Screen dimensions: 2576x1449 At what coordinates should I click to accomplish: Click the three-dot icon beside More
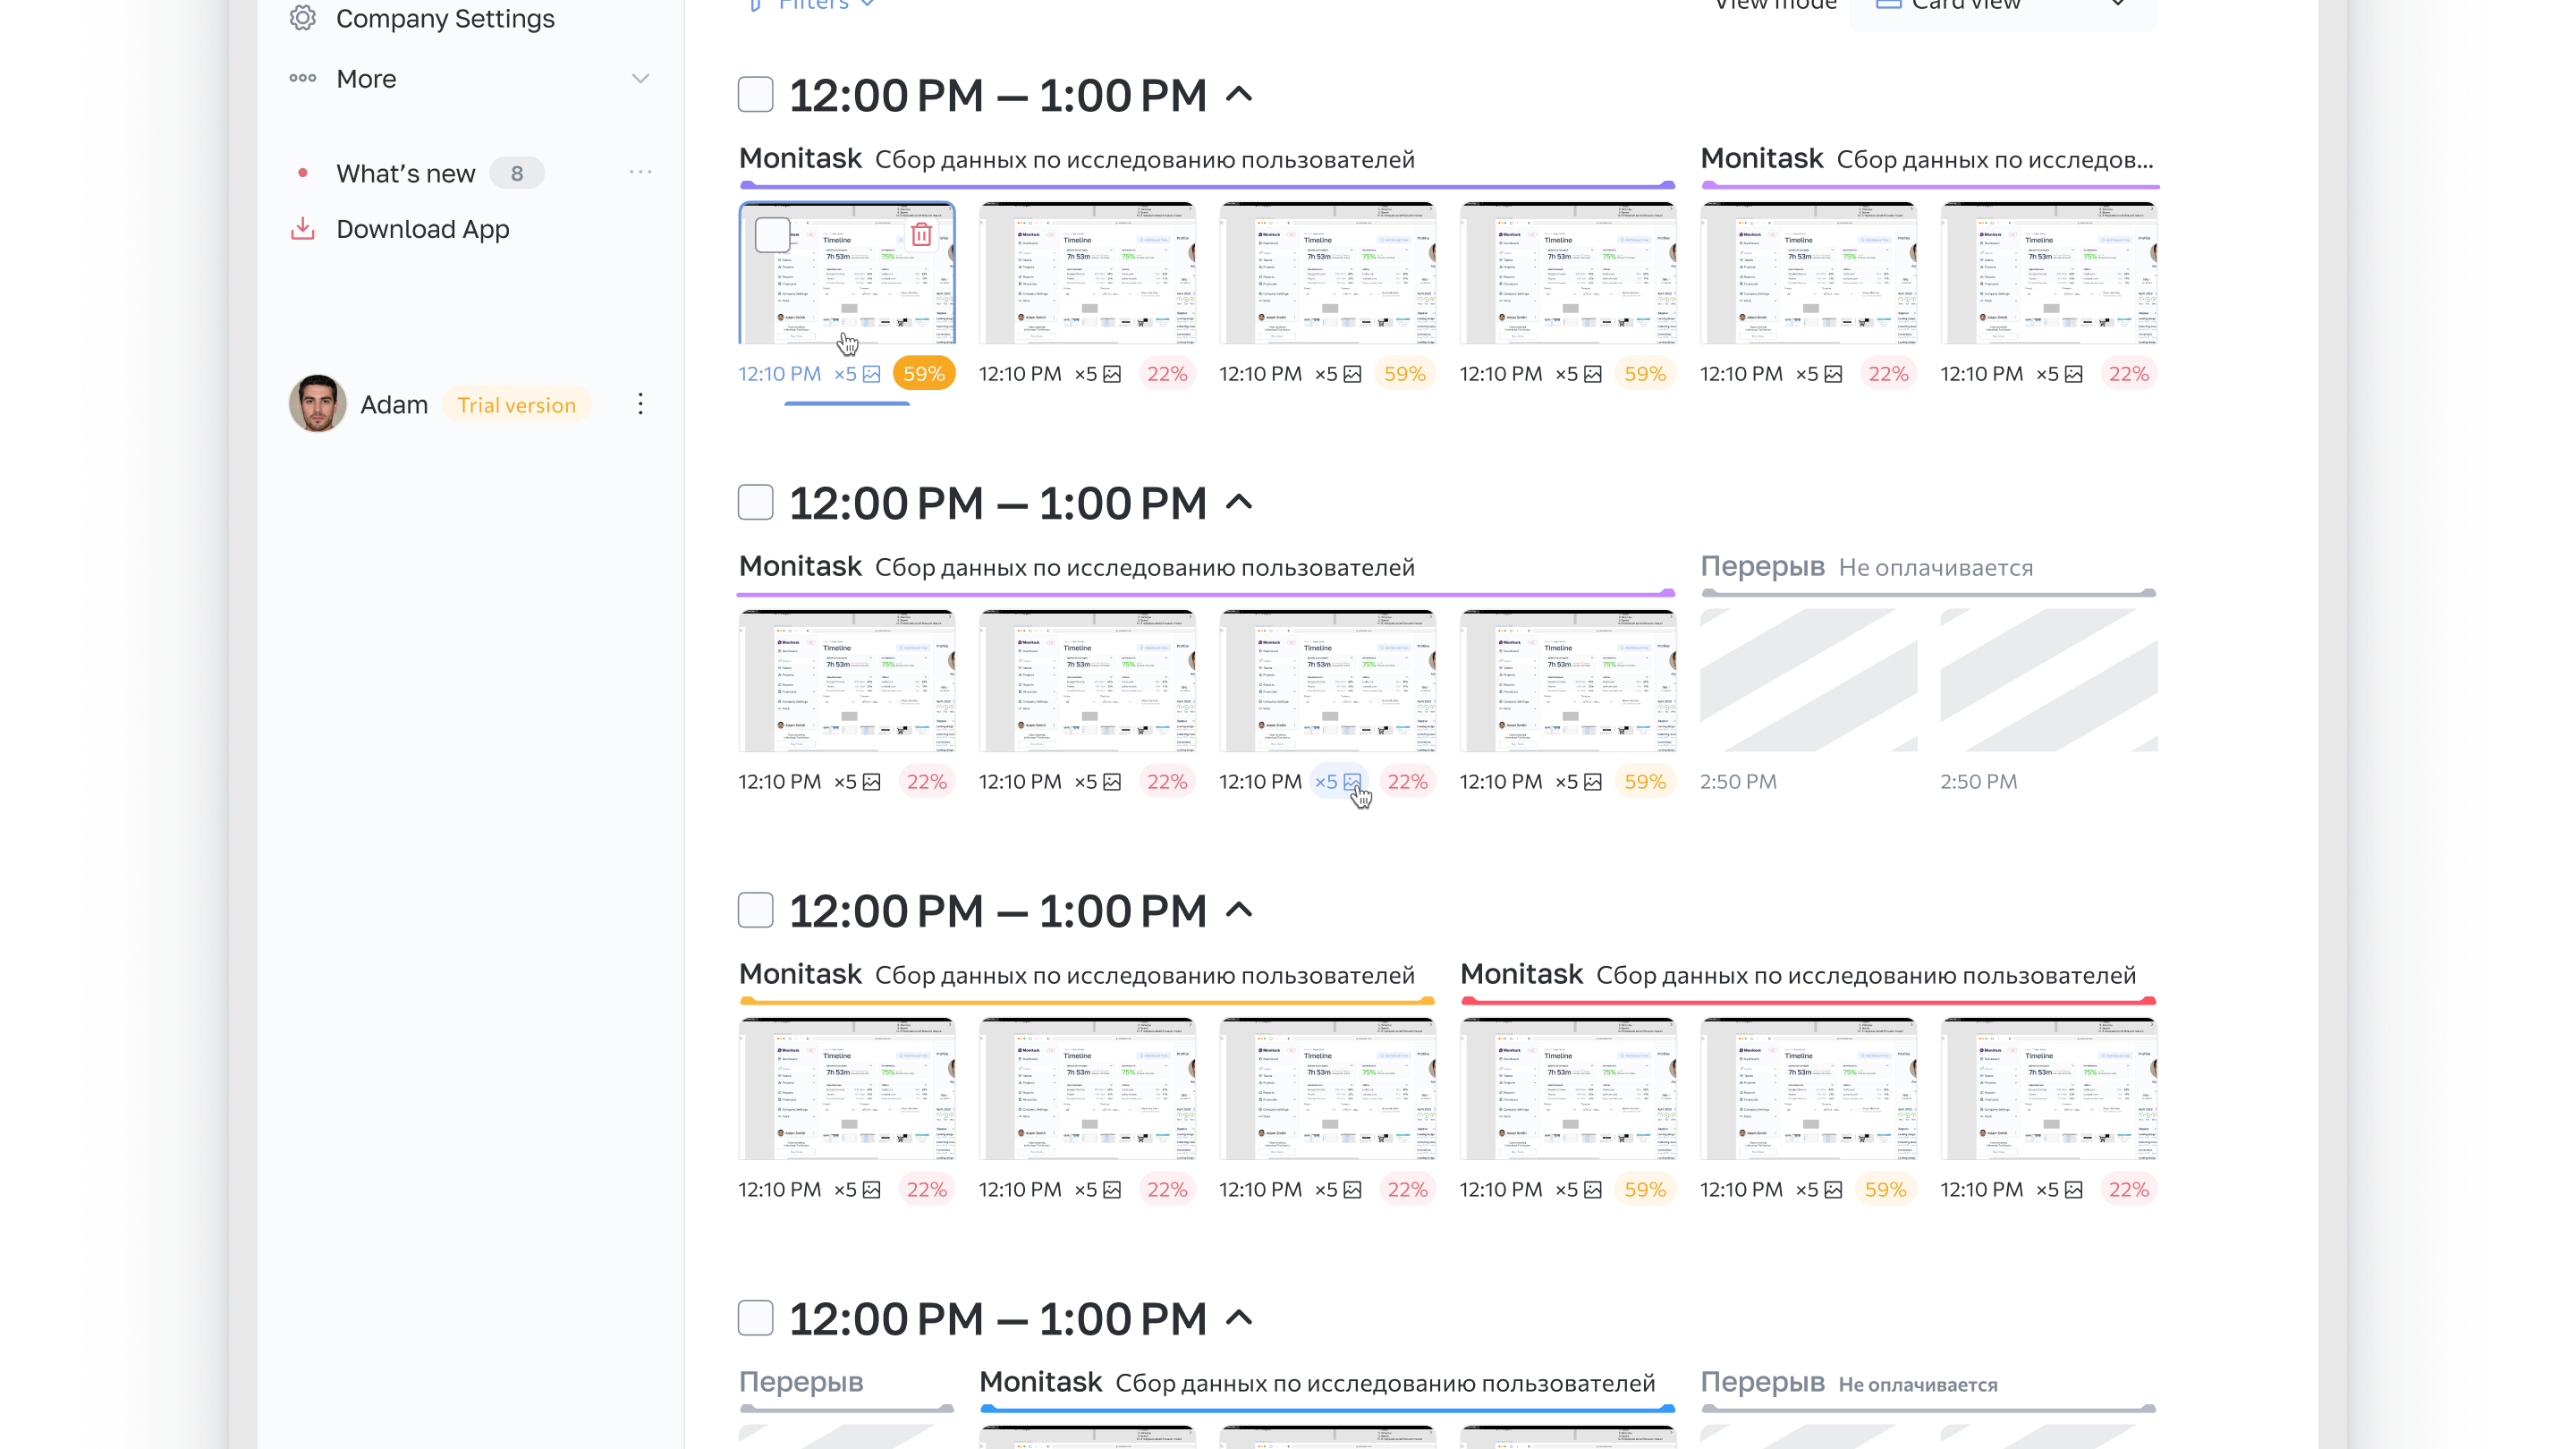(x=302, y=78)
